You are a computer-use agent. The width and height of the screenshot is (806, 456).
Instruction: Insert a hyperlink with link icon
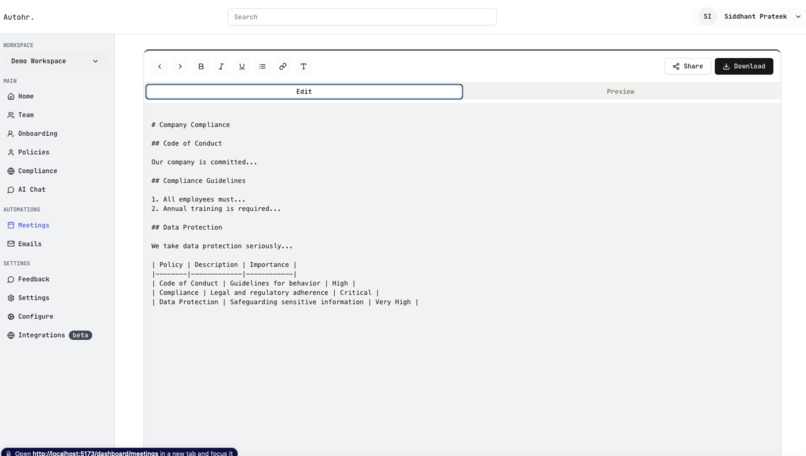point(283,66)
